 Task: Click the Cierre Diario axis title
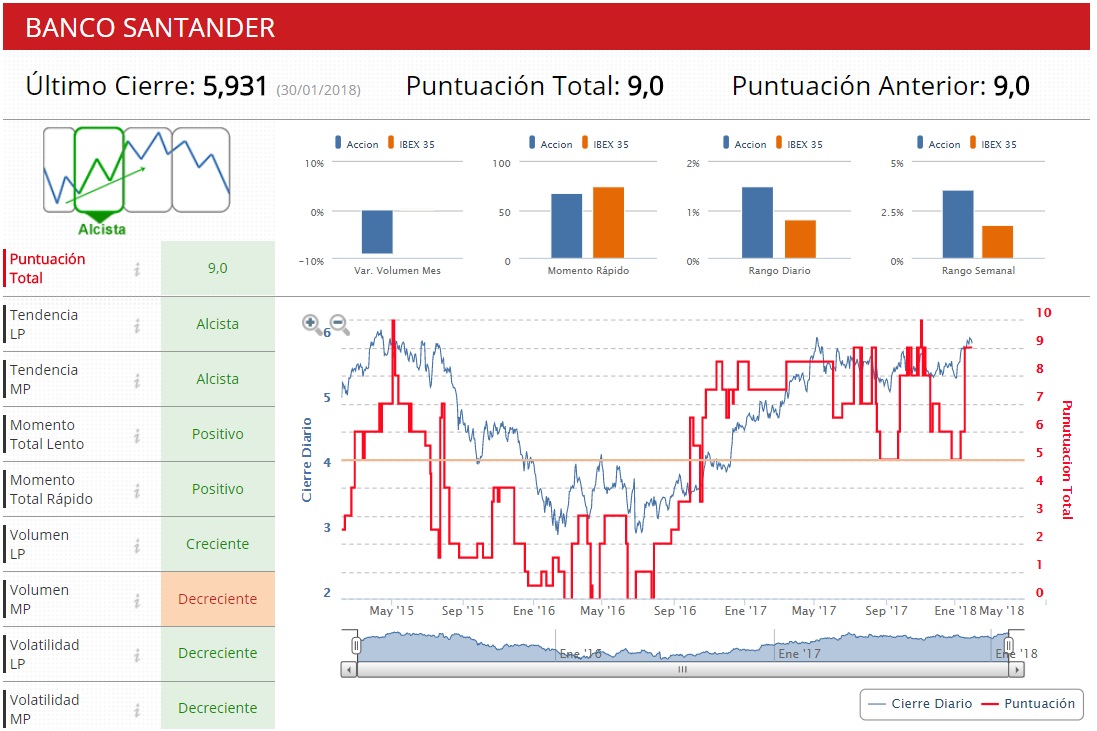point(306,460)
